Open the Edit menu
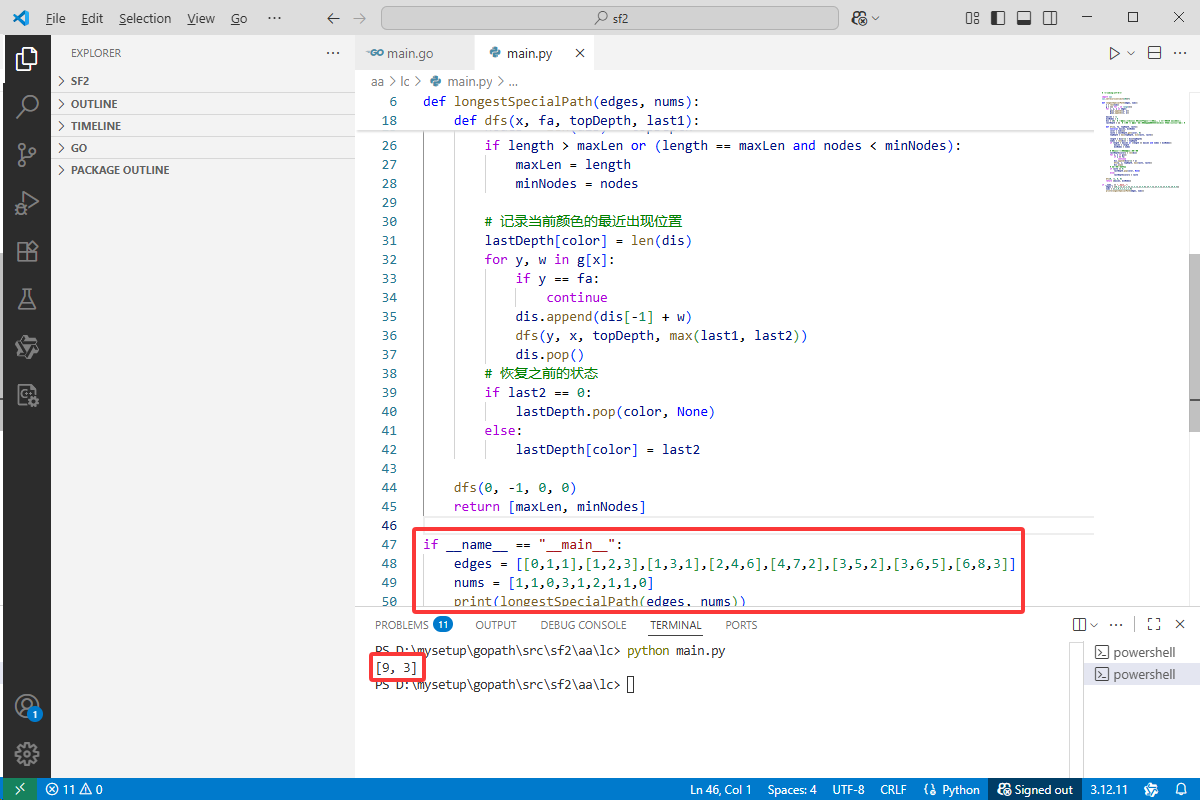The image size is (1200, 800). [92, 18]
